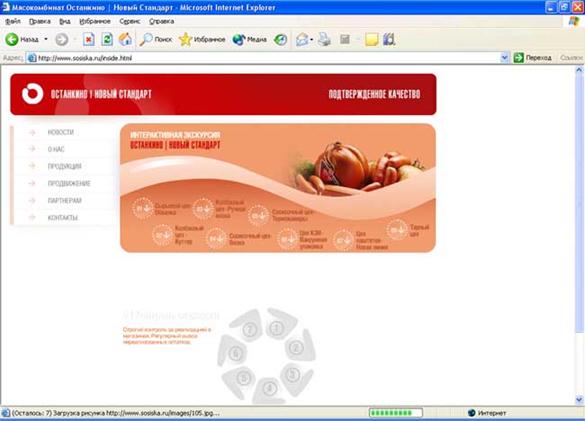Click the page loading progress bar

tap(395, 413)
